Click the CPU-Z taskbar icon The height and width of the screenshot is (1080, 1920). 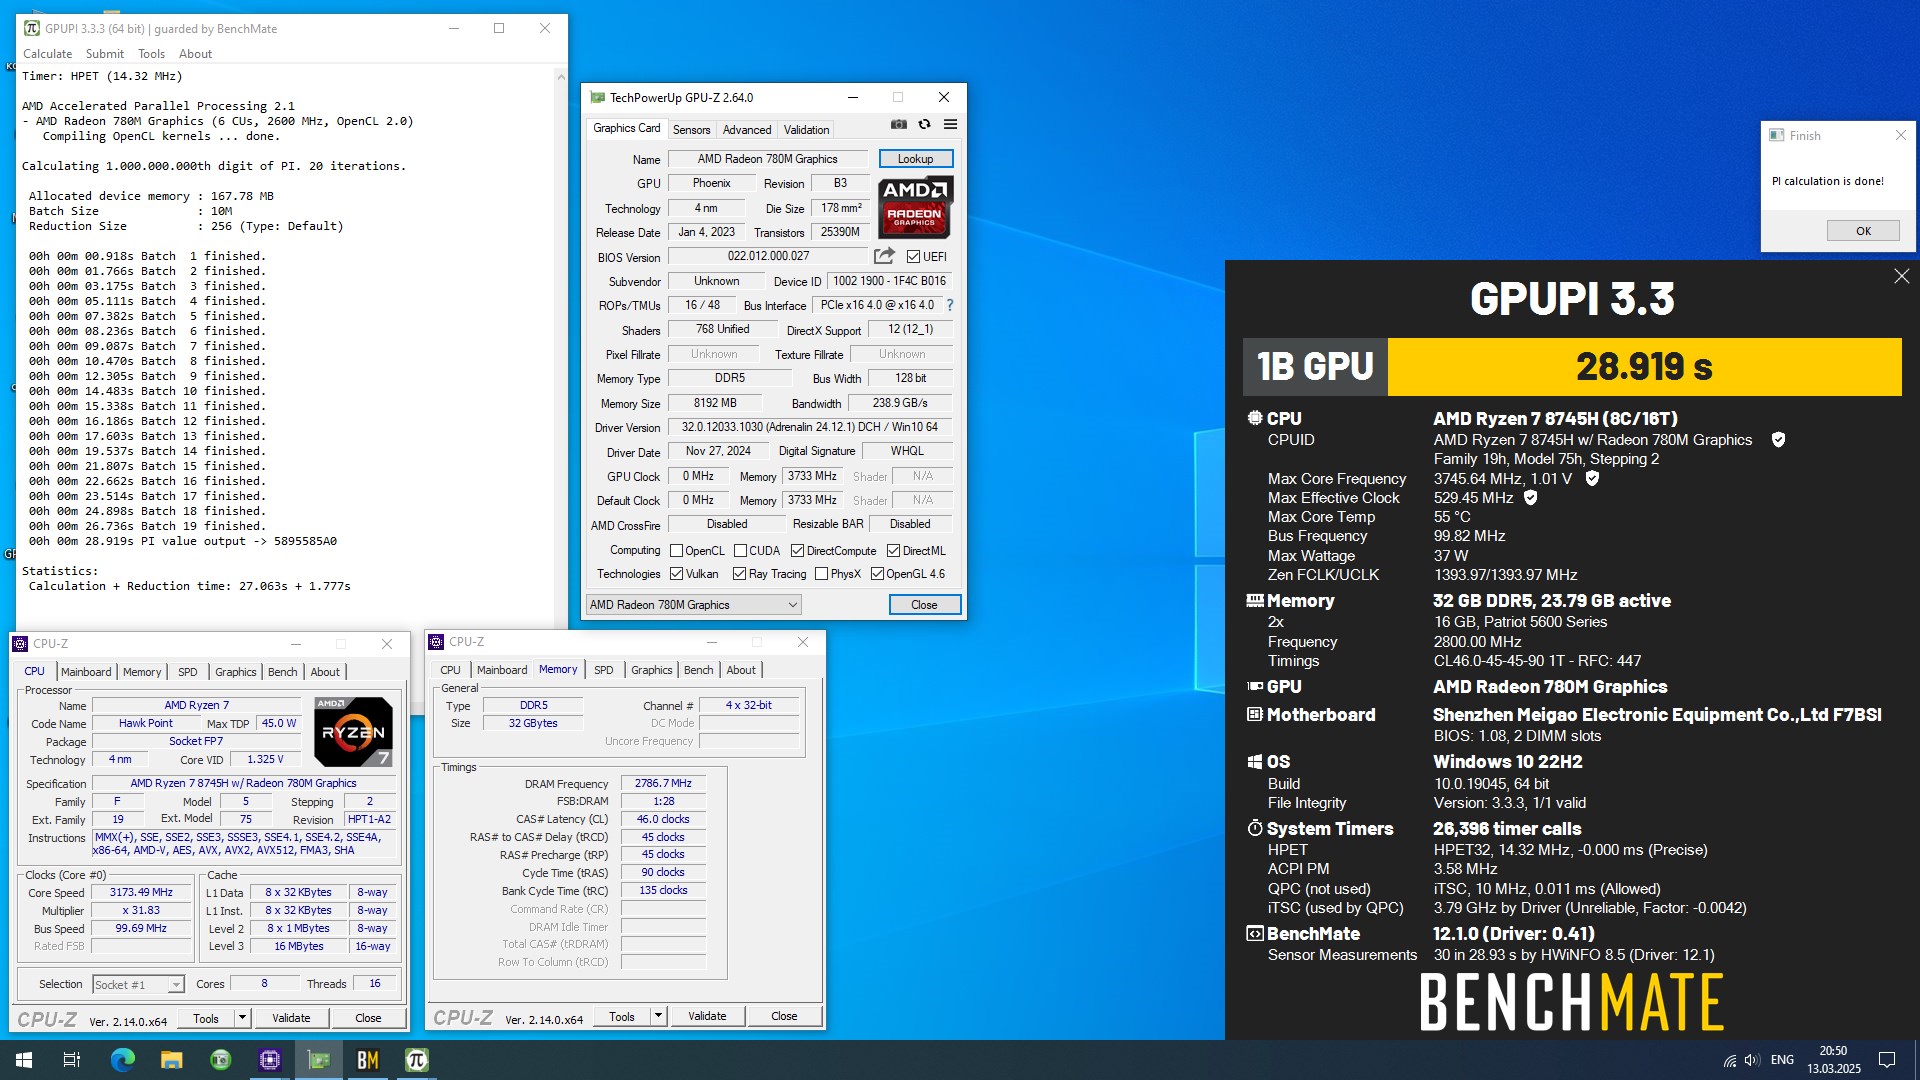point(270,1060)
